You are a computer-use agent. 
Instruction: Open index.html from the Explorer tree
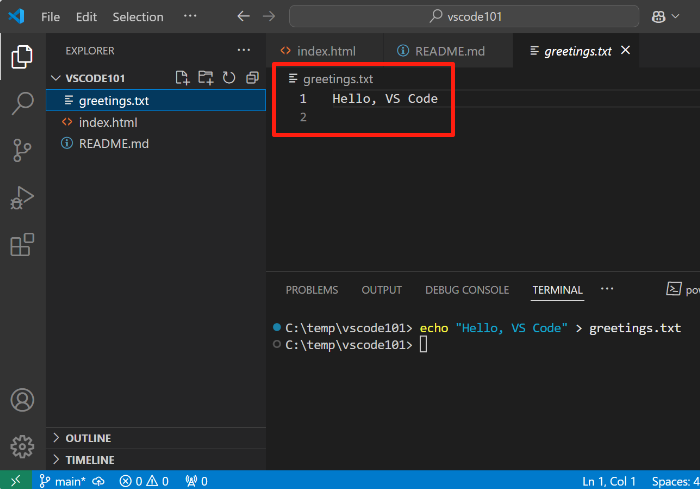[x=156, y=122]
